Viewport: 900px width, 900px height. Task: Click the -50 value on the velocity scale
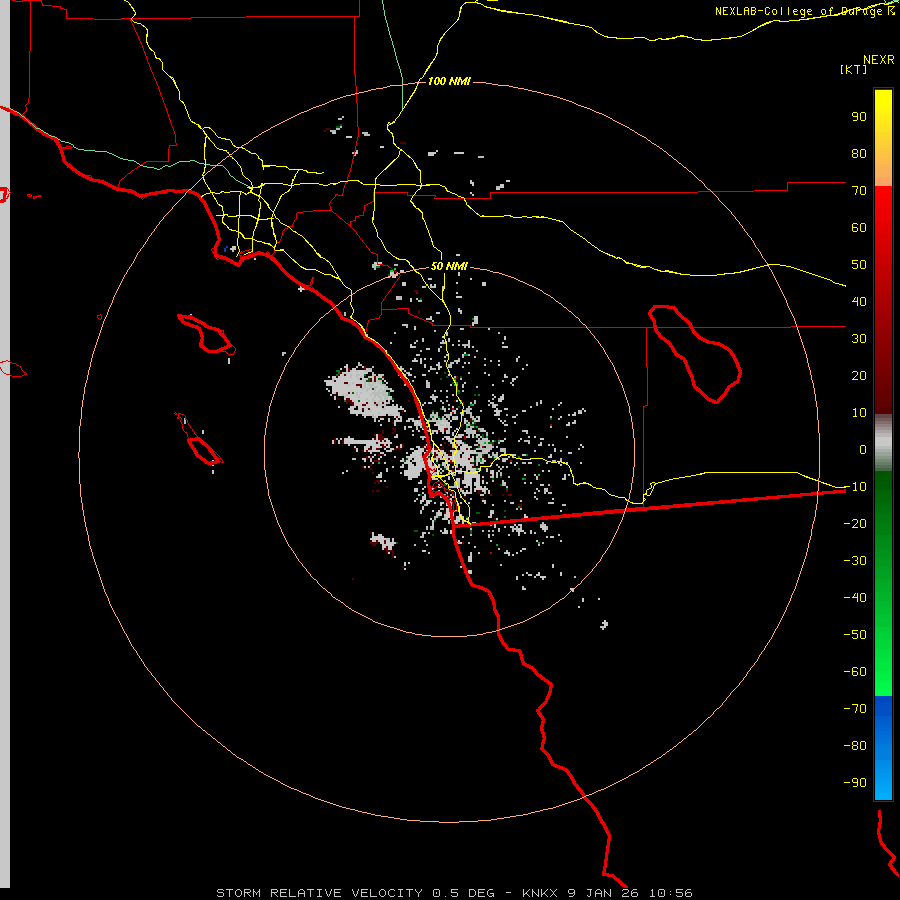(855, 635)
